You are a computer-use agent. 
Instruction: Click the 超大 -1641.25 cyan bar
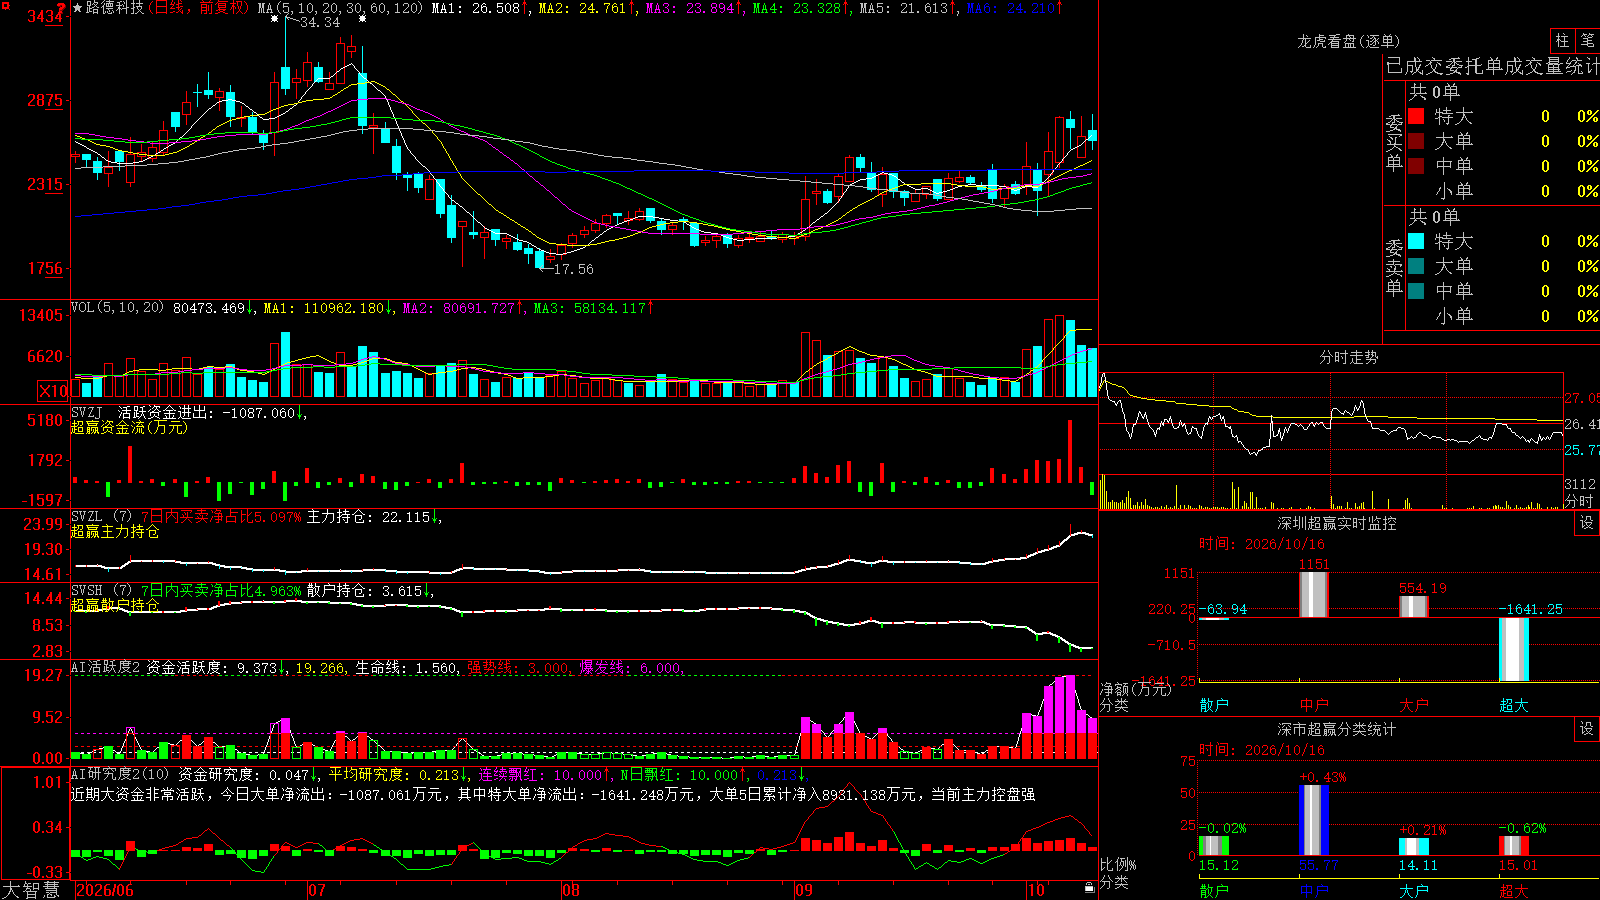(1514, 649)
